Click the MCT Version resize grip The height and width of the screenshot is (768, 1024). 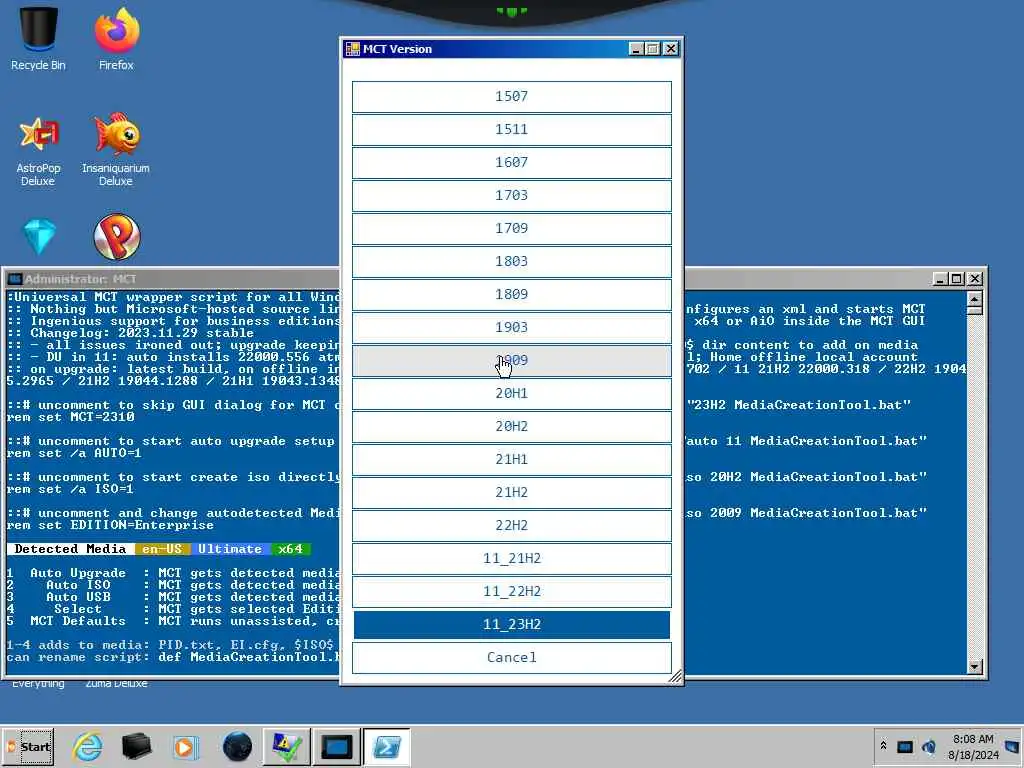[675, 677]
